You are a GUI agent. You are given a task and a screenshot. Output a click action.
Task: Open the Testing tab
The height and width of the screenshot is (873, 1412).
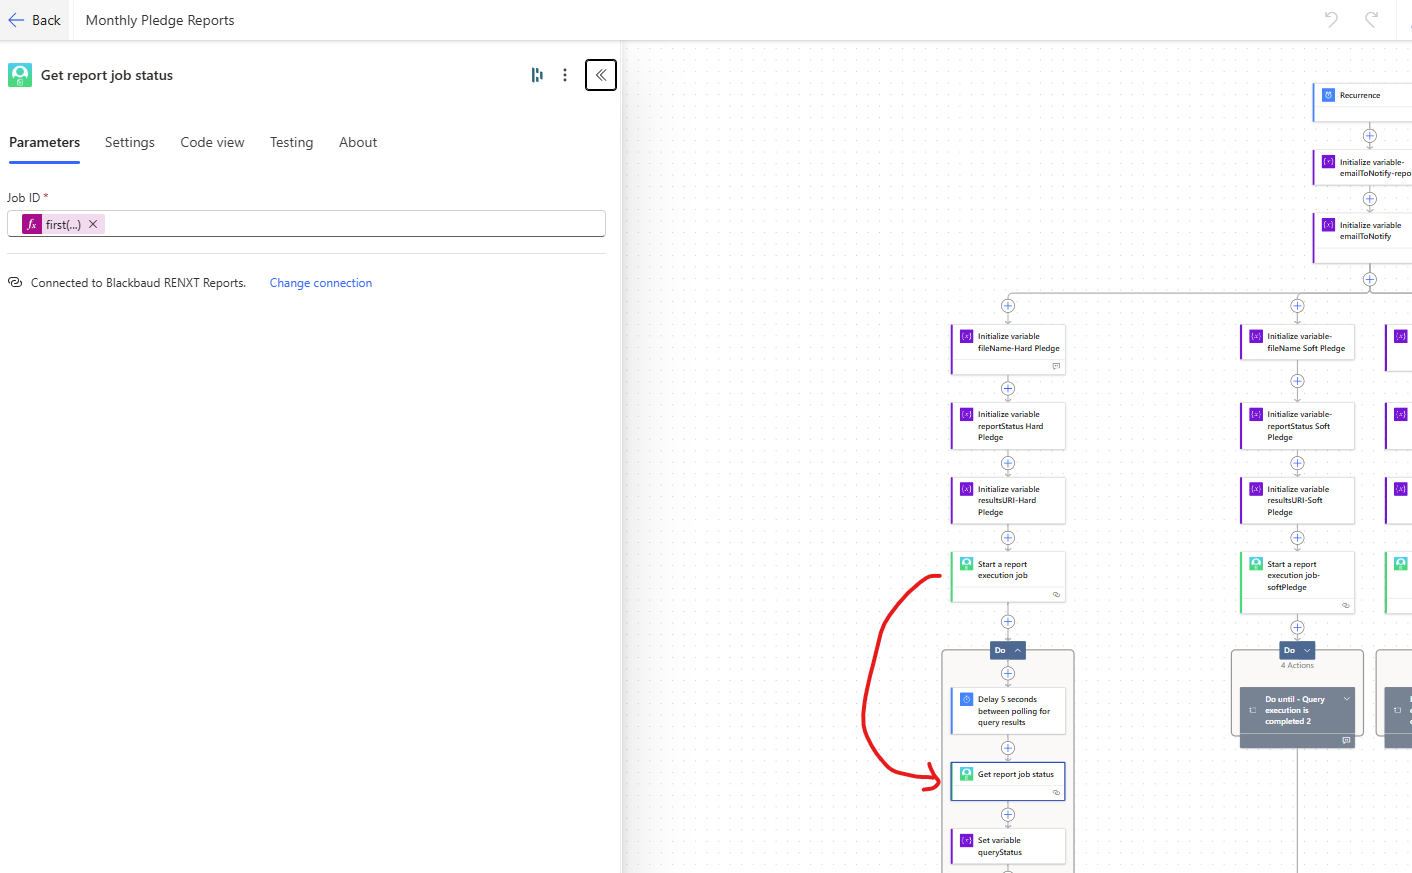[291, 142]
